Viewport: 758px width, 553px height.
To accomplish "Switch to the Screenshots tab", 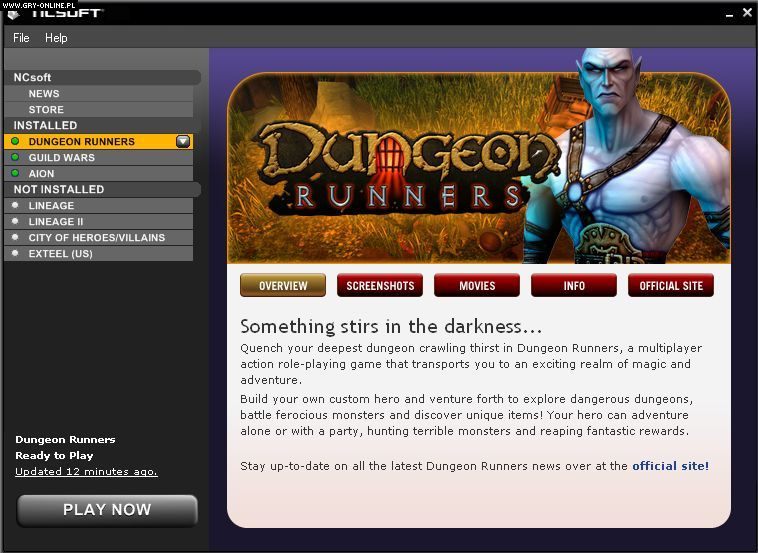I will click(x=380, y=286).
